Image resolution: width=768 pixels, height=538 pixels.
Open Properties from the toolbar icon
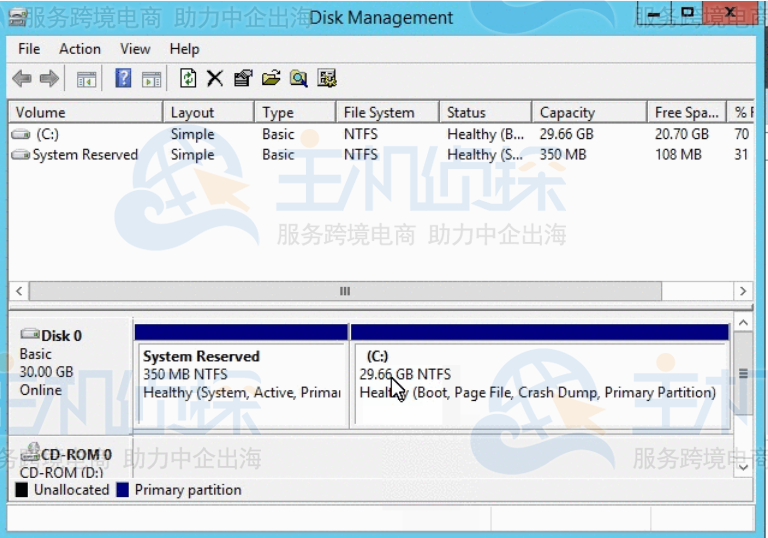pos(243,79)
